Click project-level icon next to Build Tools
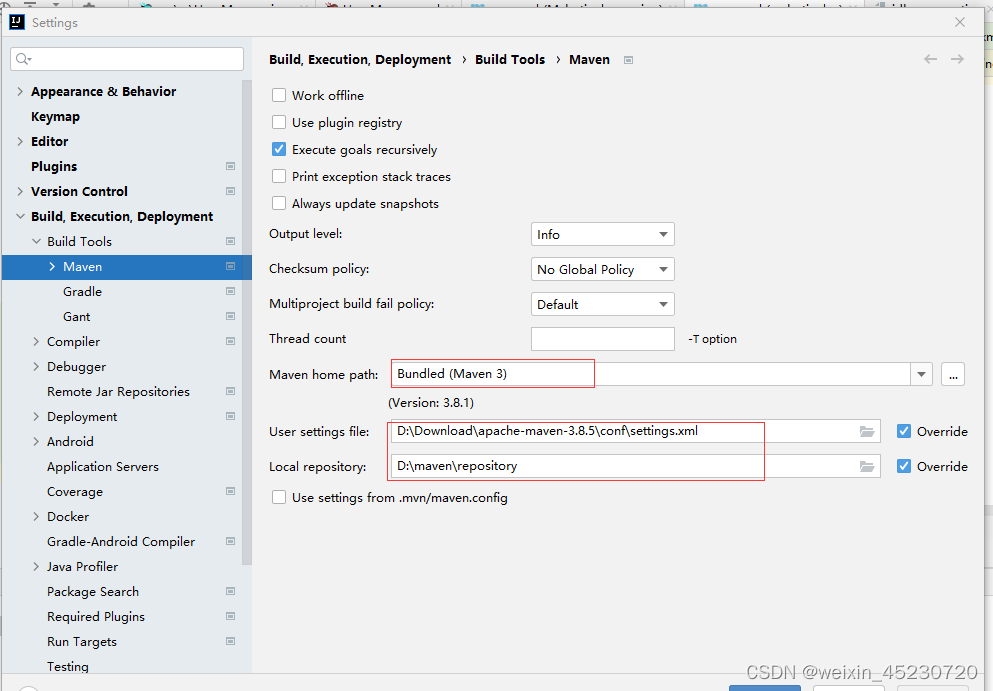The height and width of the screenshot is (691, 993). tap(231, 241)
